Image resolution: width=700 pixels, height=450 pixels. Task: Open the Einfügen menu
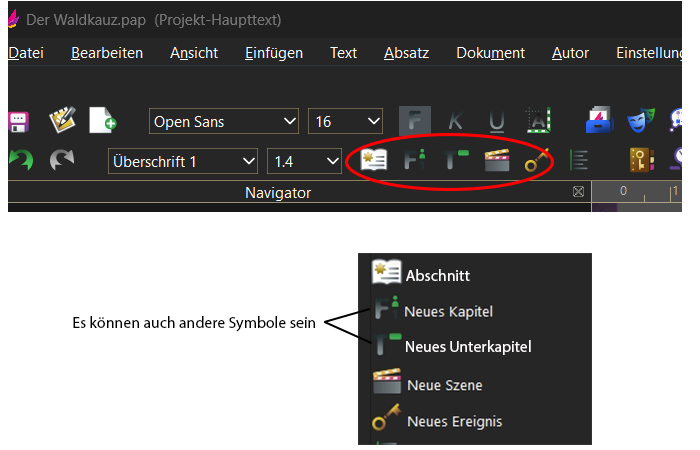pyautogui.click(x=274, y=53)
